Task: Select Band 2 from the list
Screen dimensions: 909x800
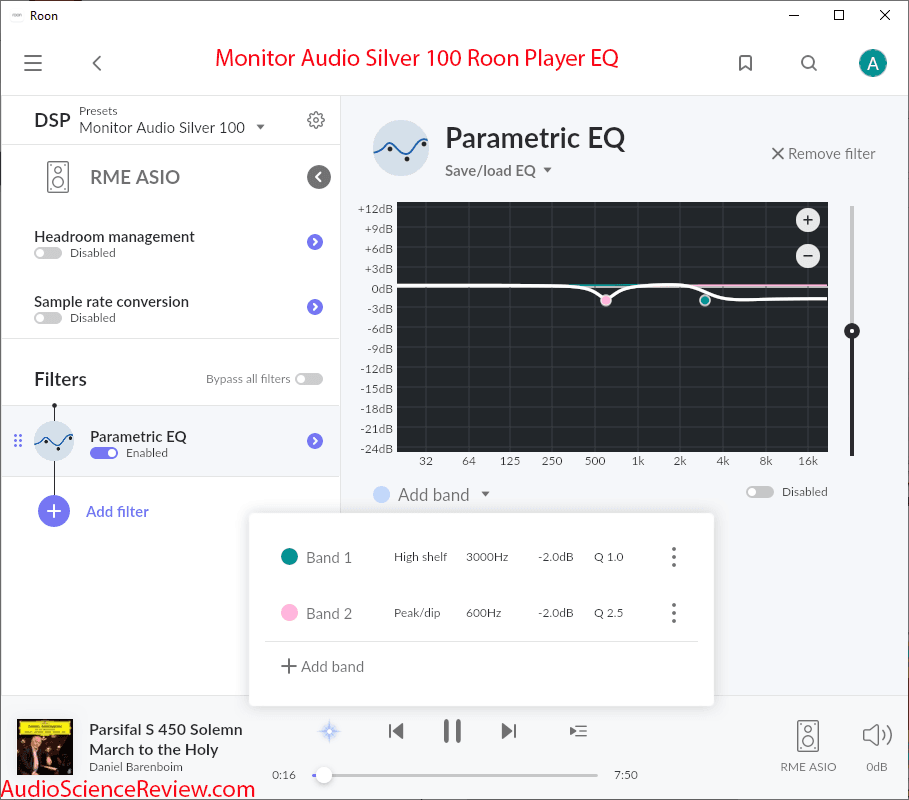Action: tap(329, 613)
